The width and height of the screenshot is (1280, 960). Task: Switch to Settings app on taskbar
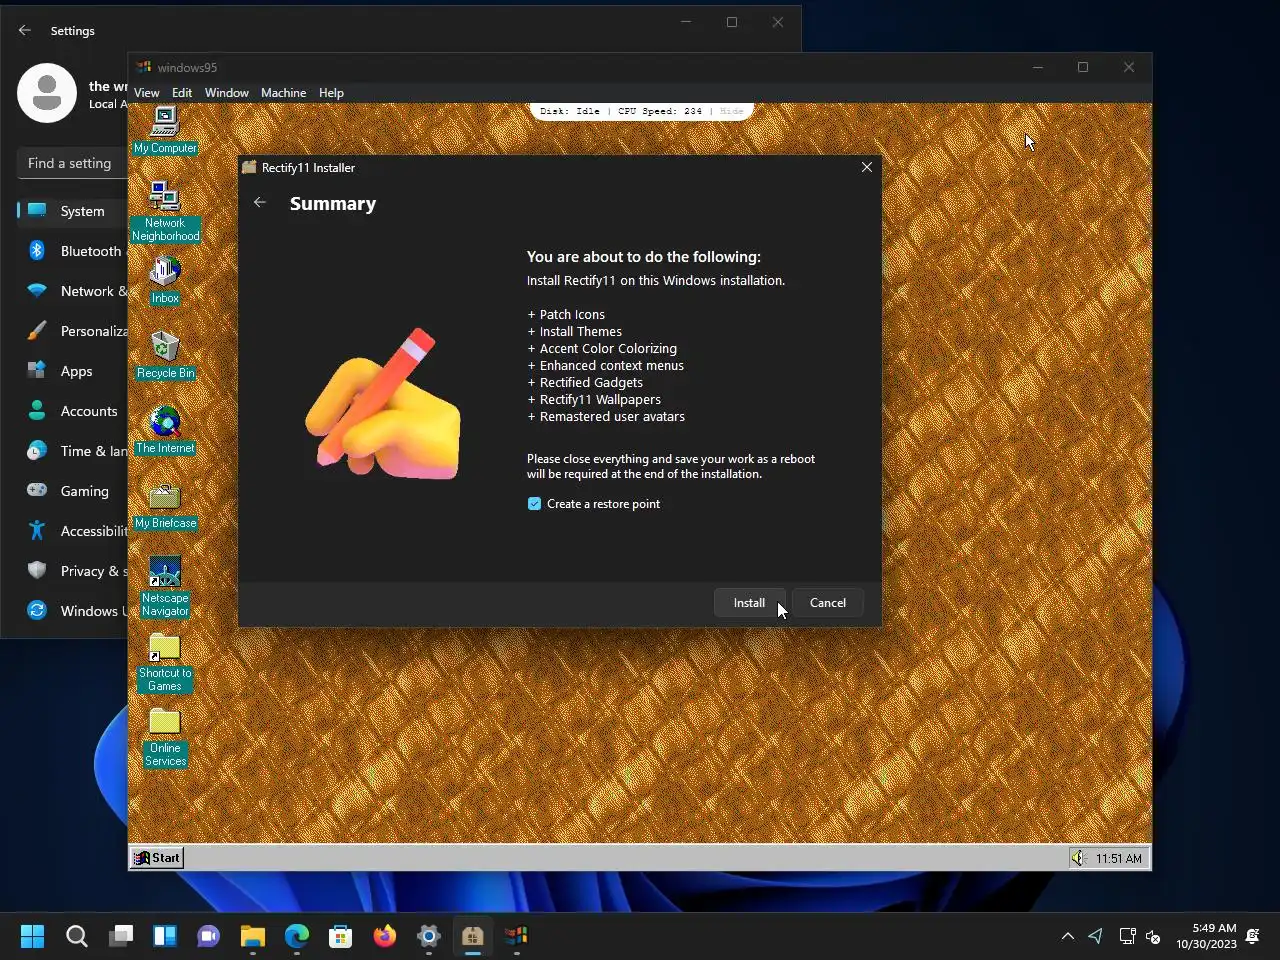429,936
